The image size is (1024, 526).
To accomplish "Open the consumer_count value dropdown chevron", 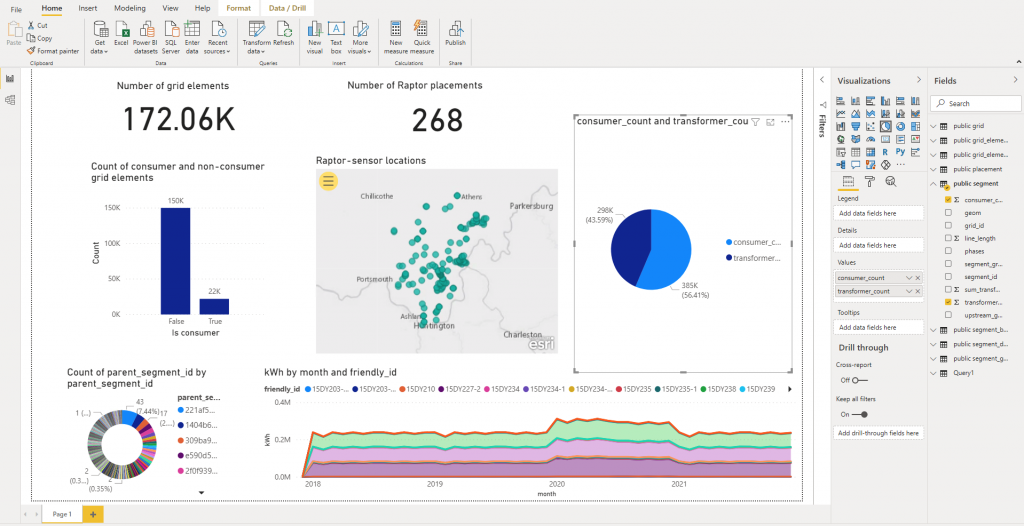I will point(909,278).
